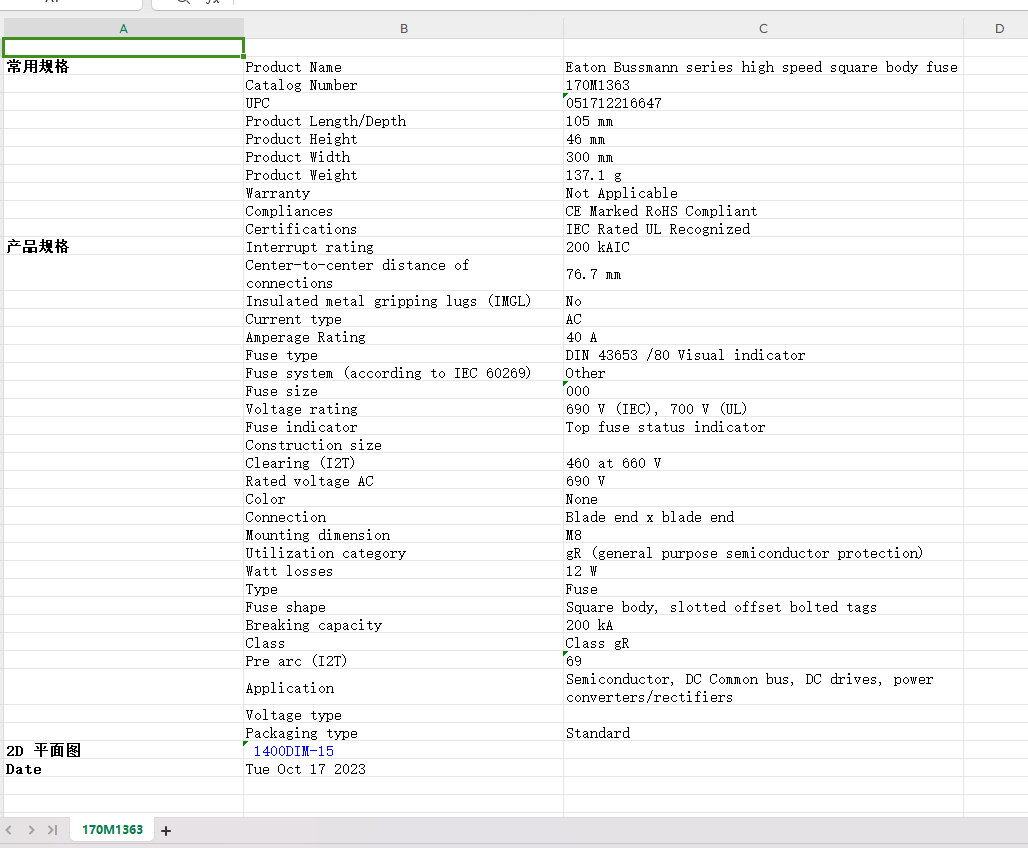Select the 170M1363 sheet tab

click(x=112, y=830)
